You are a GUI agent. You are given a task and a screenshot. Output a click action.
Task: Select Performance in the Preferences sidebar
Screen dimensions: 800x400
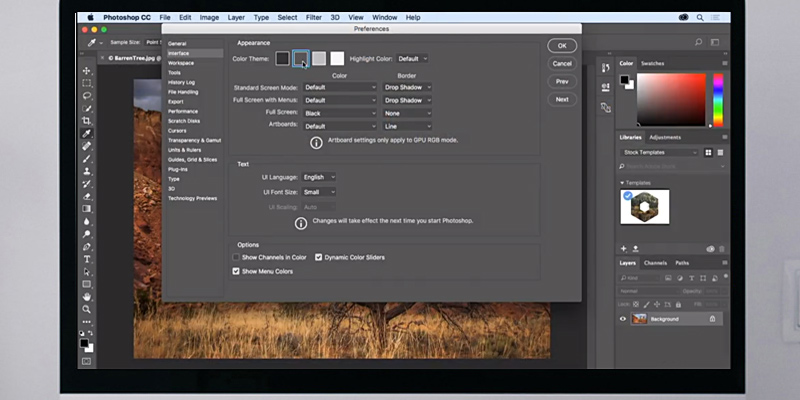pos(183,111)
